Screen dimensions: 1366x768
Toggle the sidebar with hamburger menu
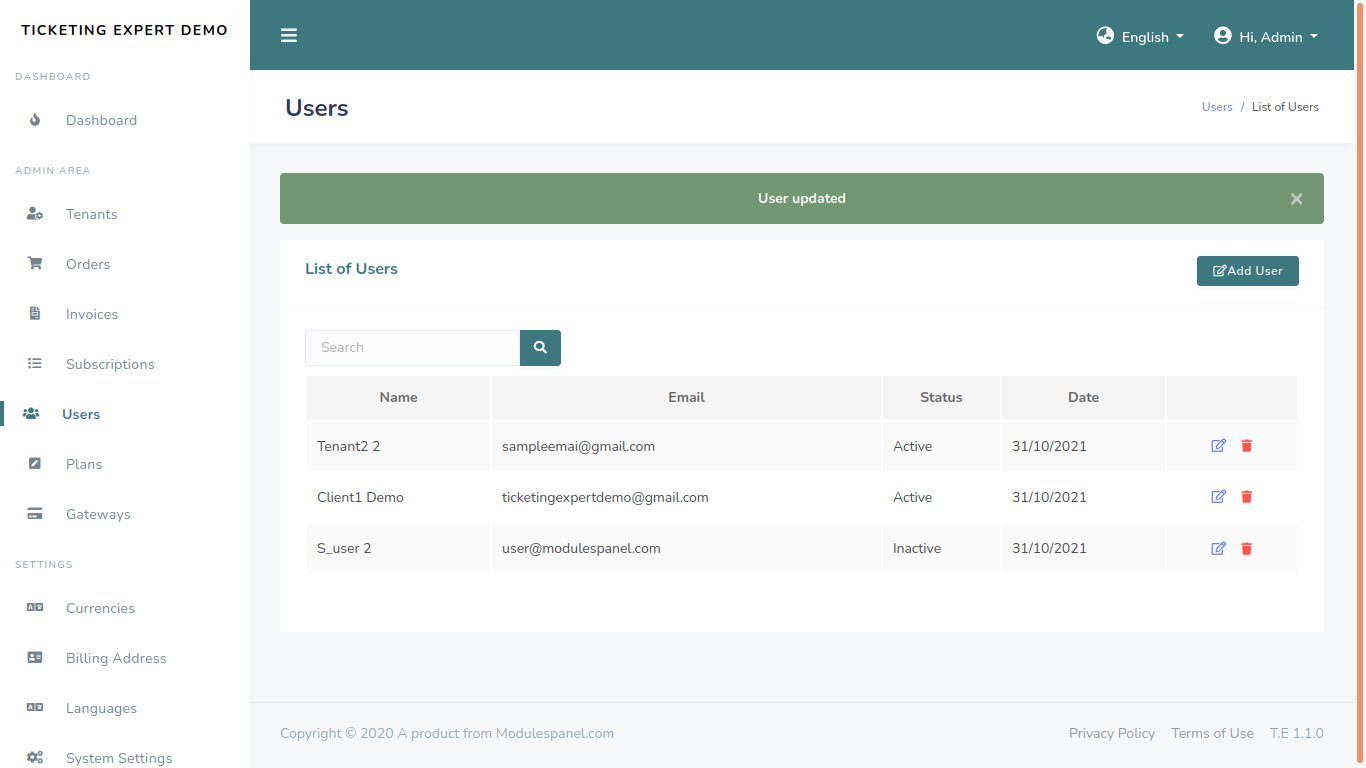[x=289, y=34]
